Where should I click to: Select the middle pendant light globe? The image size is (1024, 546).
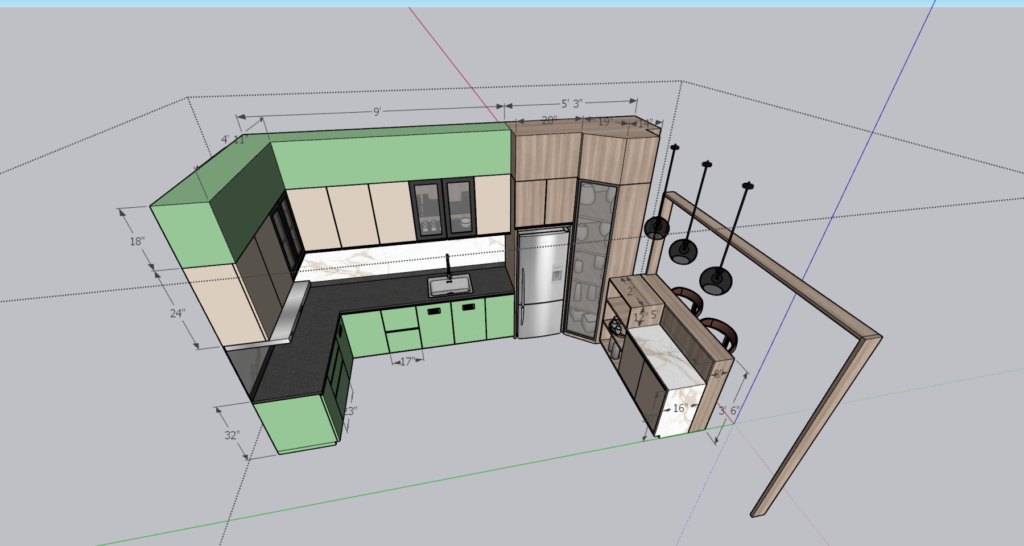click(x=685, y=251)
